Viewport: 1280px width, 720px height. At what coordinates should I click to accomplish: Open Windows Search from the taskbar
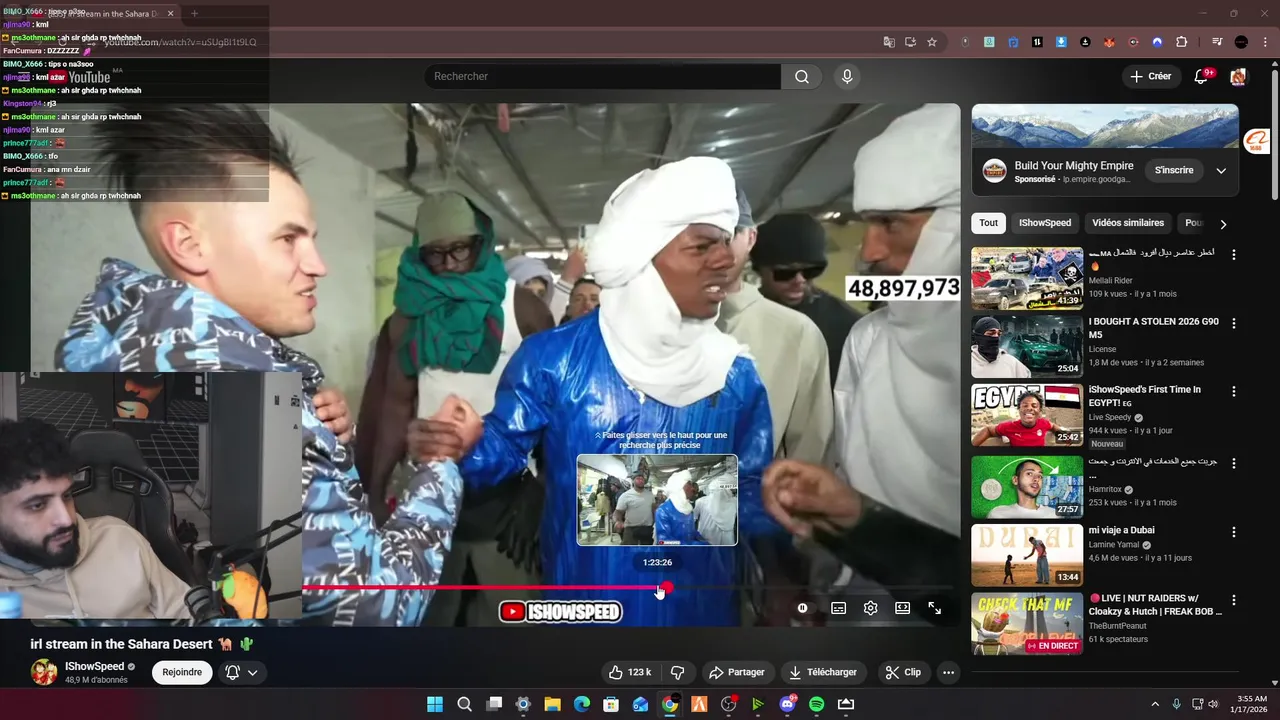[x=464, y=704]
